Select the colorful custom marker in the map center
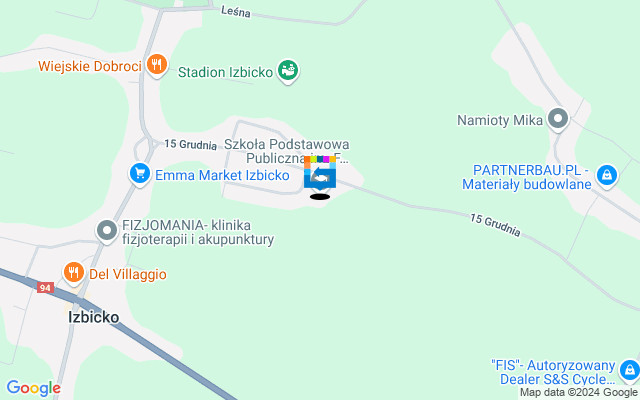 [320, 173]
